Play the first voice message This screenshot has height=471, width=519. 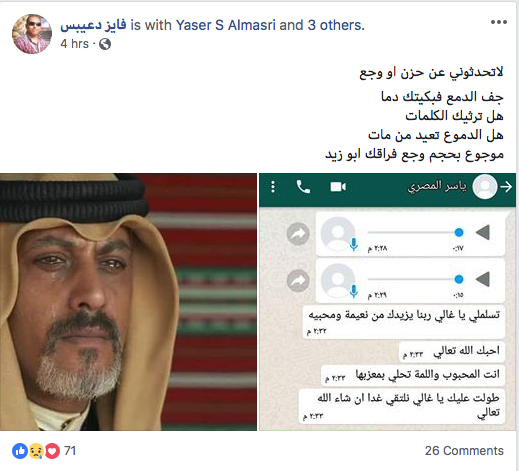[x=483, y=232]
